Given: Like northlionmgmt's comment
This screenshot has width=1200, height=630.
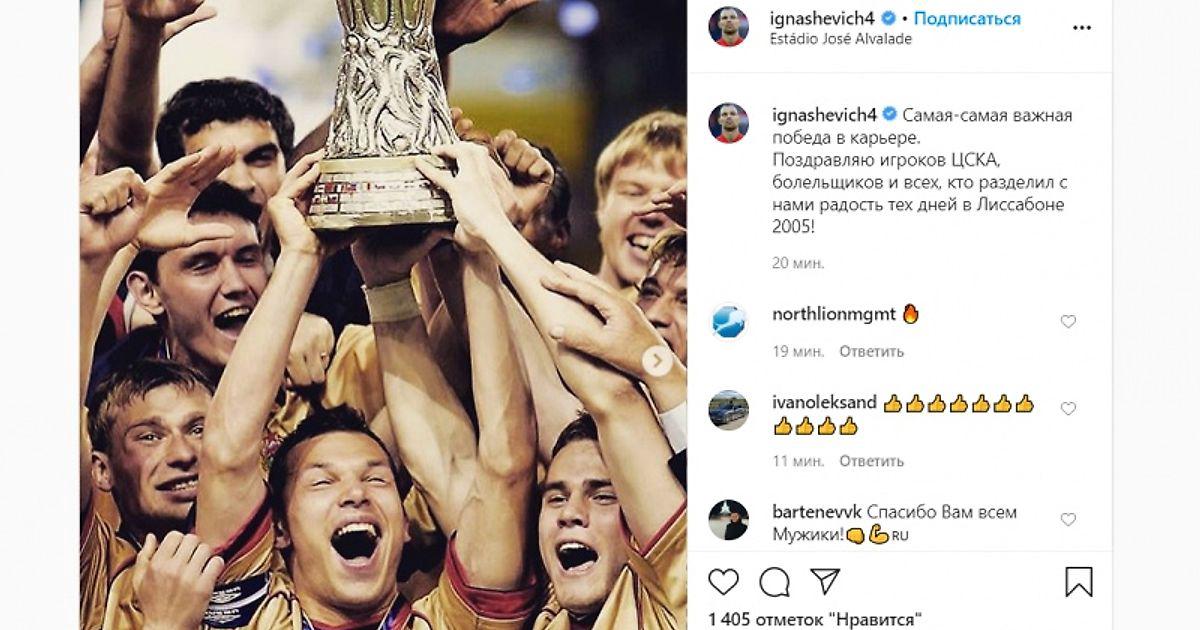Looking at the screenshot, I should coord(1068,322).
